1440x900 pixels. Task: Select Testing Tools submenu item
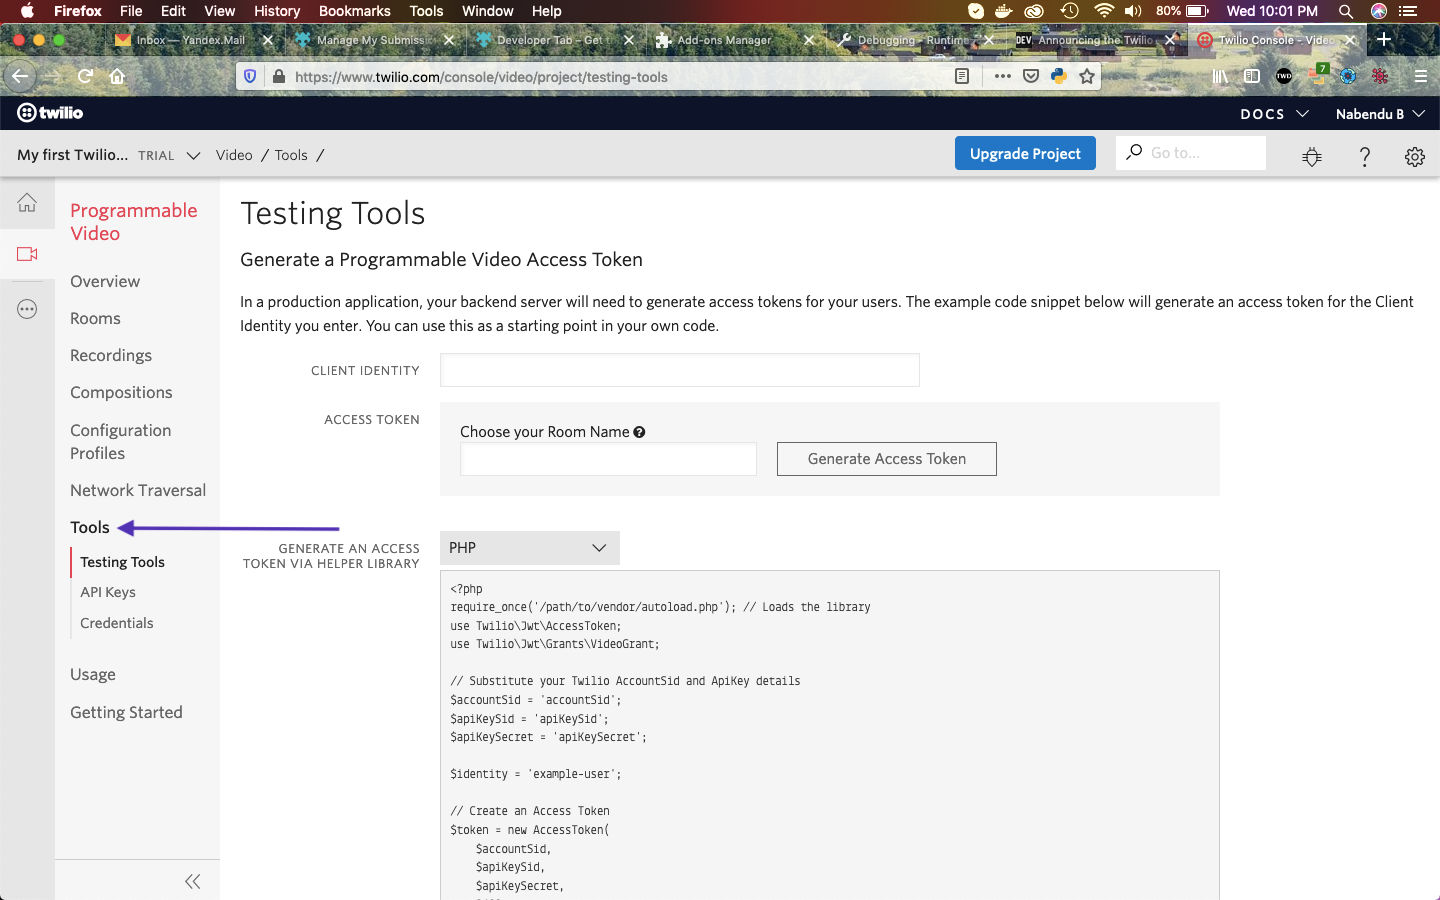point(122,562)
